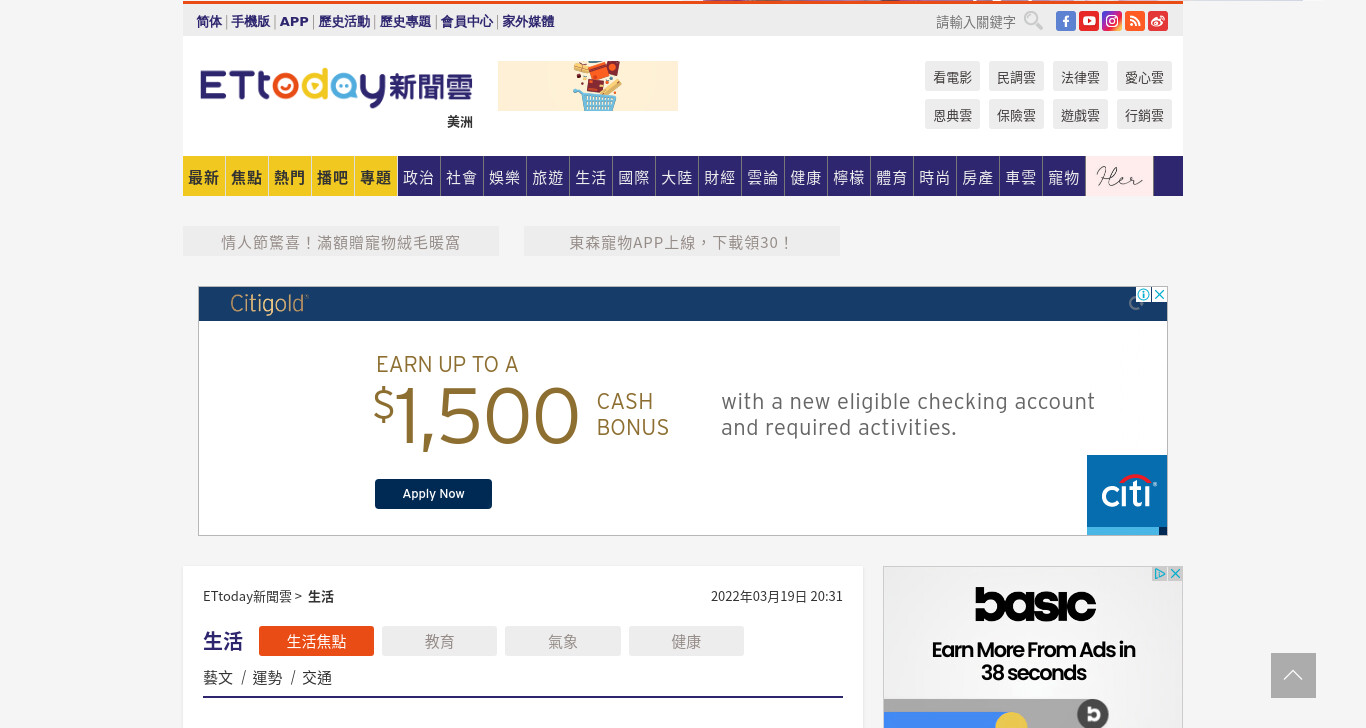Click the 保險雲 button
Screen dimensions: 1366x728
1016,114
